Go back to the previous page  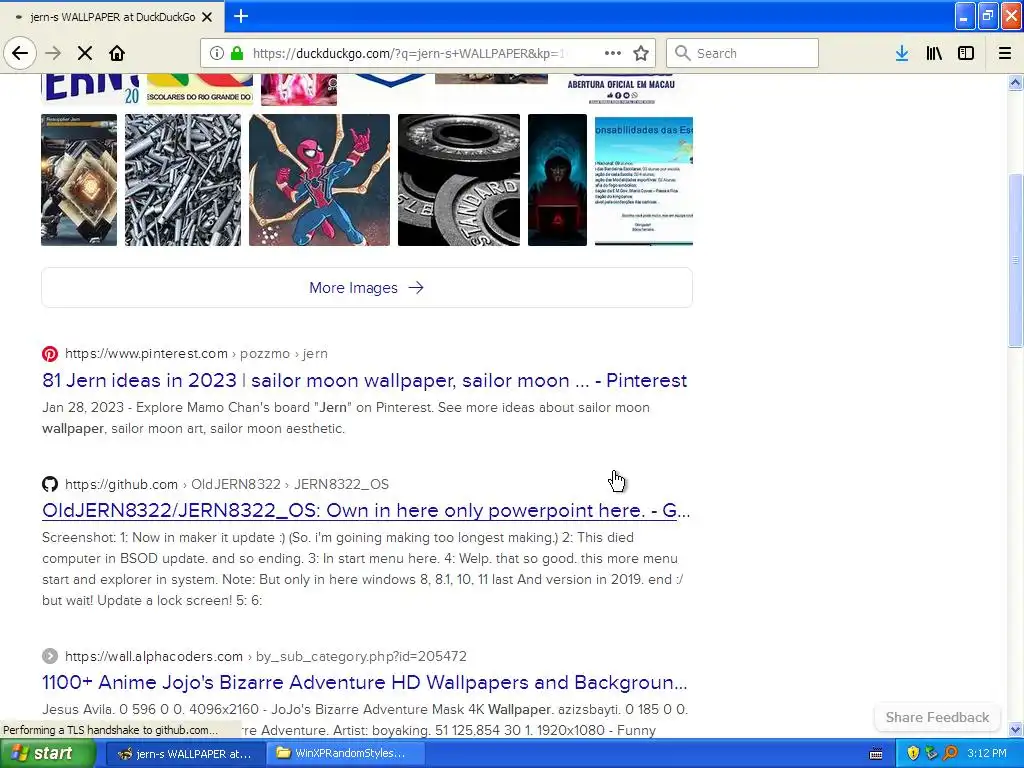[20, 53]
